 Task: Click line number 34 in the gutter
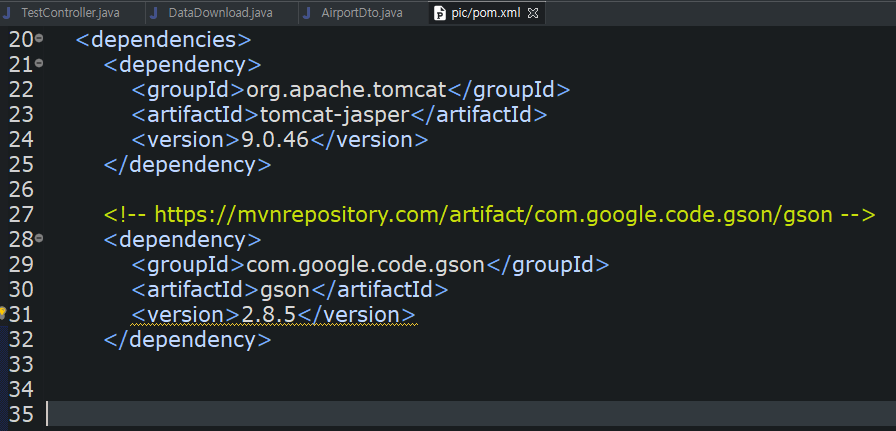pos(21,389)
